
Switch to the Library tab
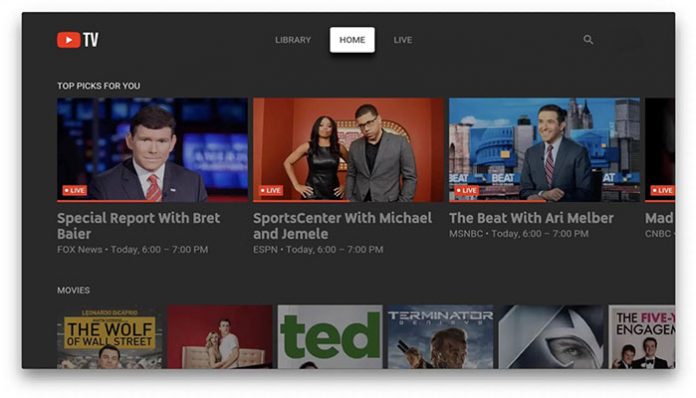click(293, 40)
